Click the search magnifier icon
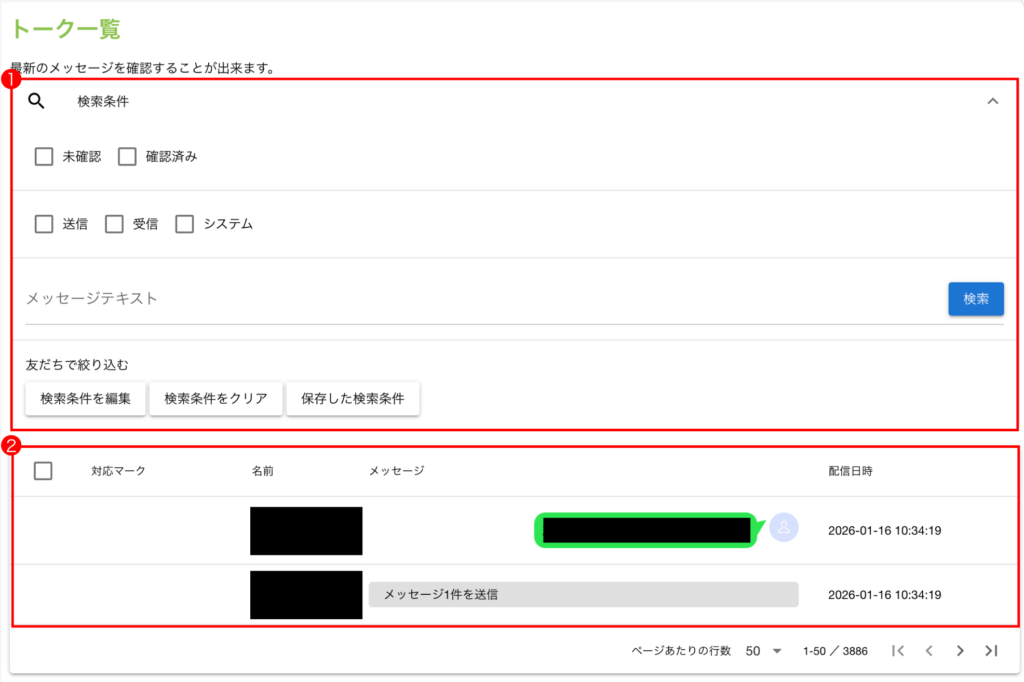Image resolution: width=1024 pixels, height=682 pixels. (x=37, y=101)
